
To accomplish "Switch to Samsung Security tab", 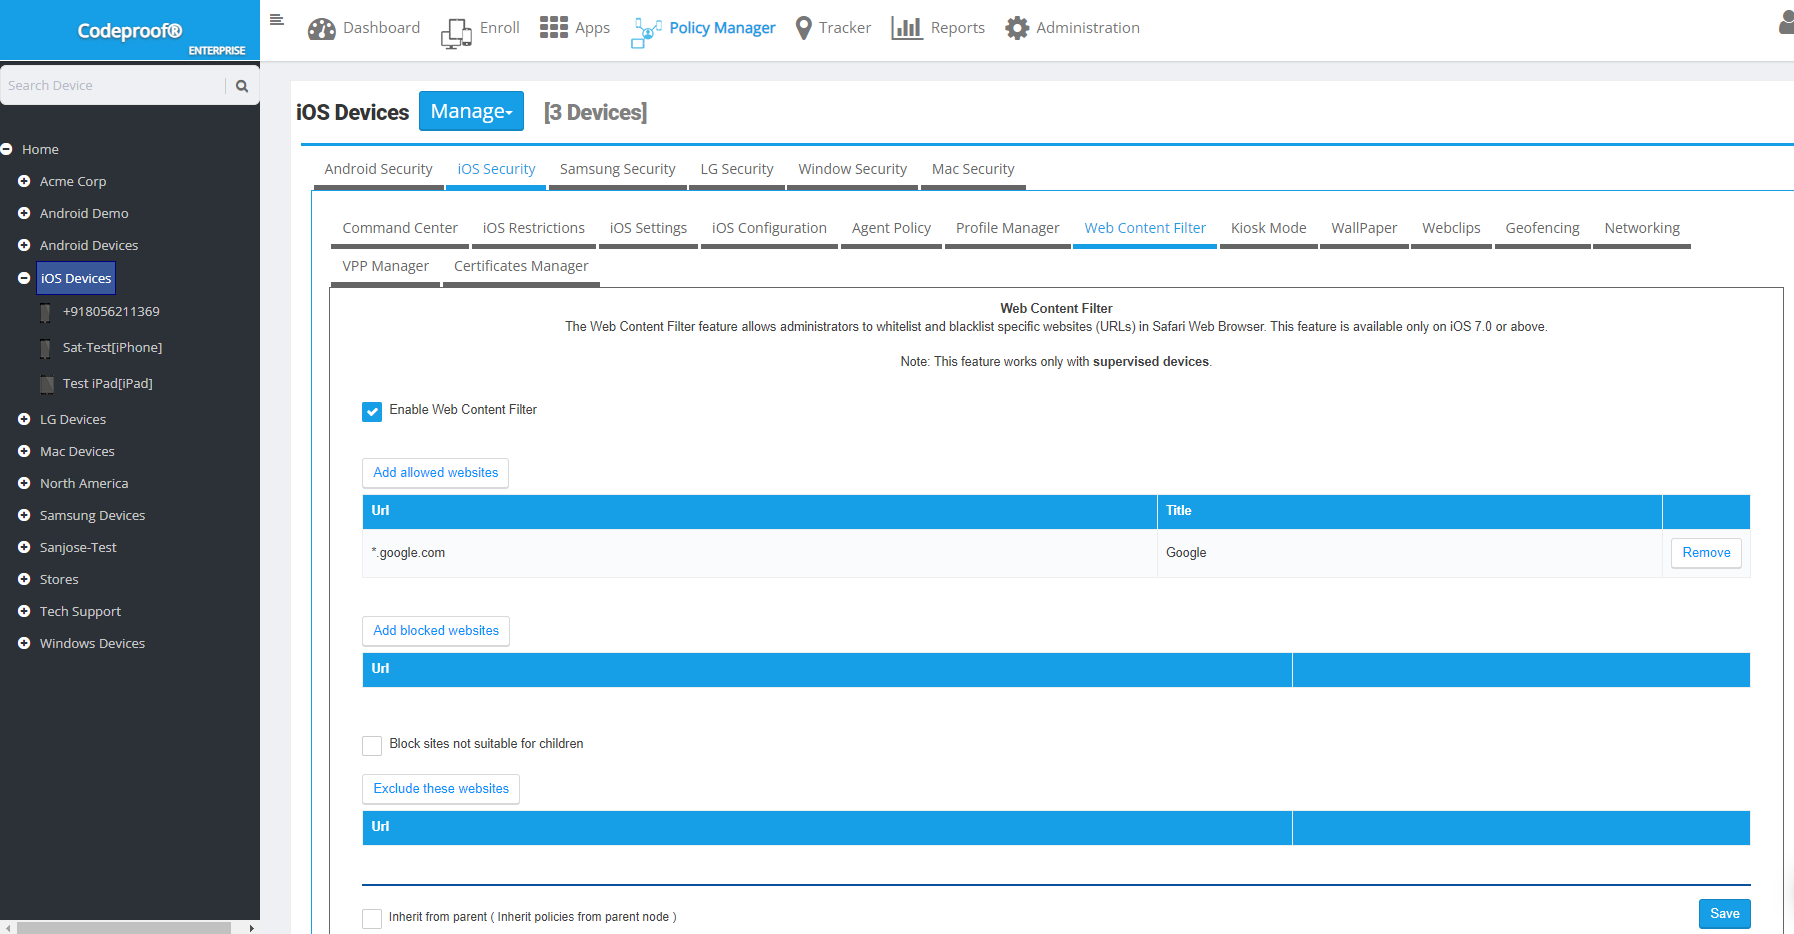I will [617, 169].
